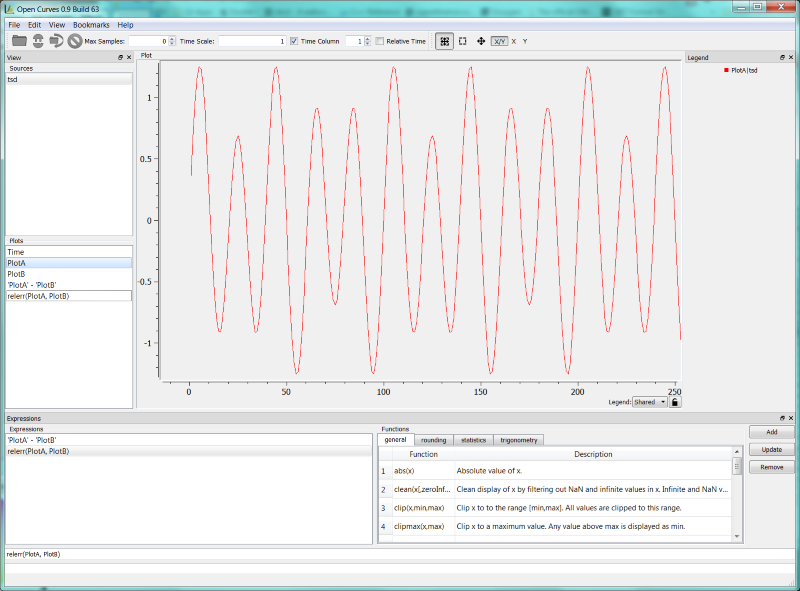Select the four-arrow pan tool
This screenshot has height=591, width=800.
(481, 41)
